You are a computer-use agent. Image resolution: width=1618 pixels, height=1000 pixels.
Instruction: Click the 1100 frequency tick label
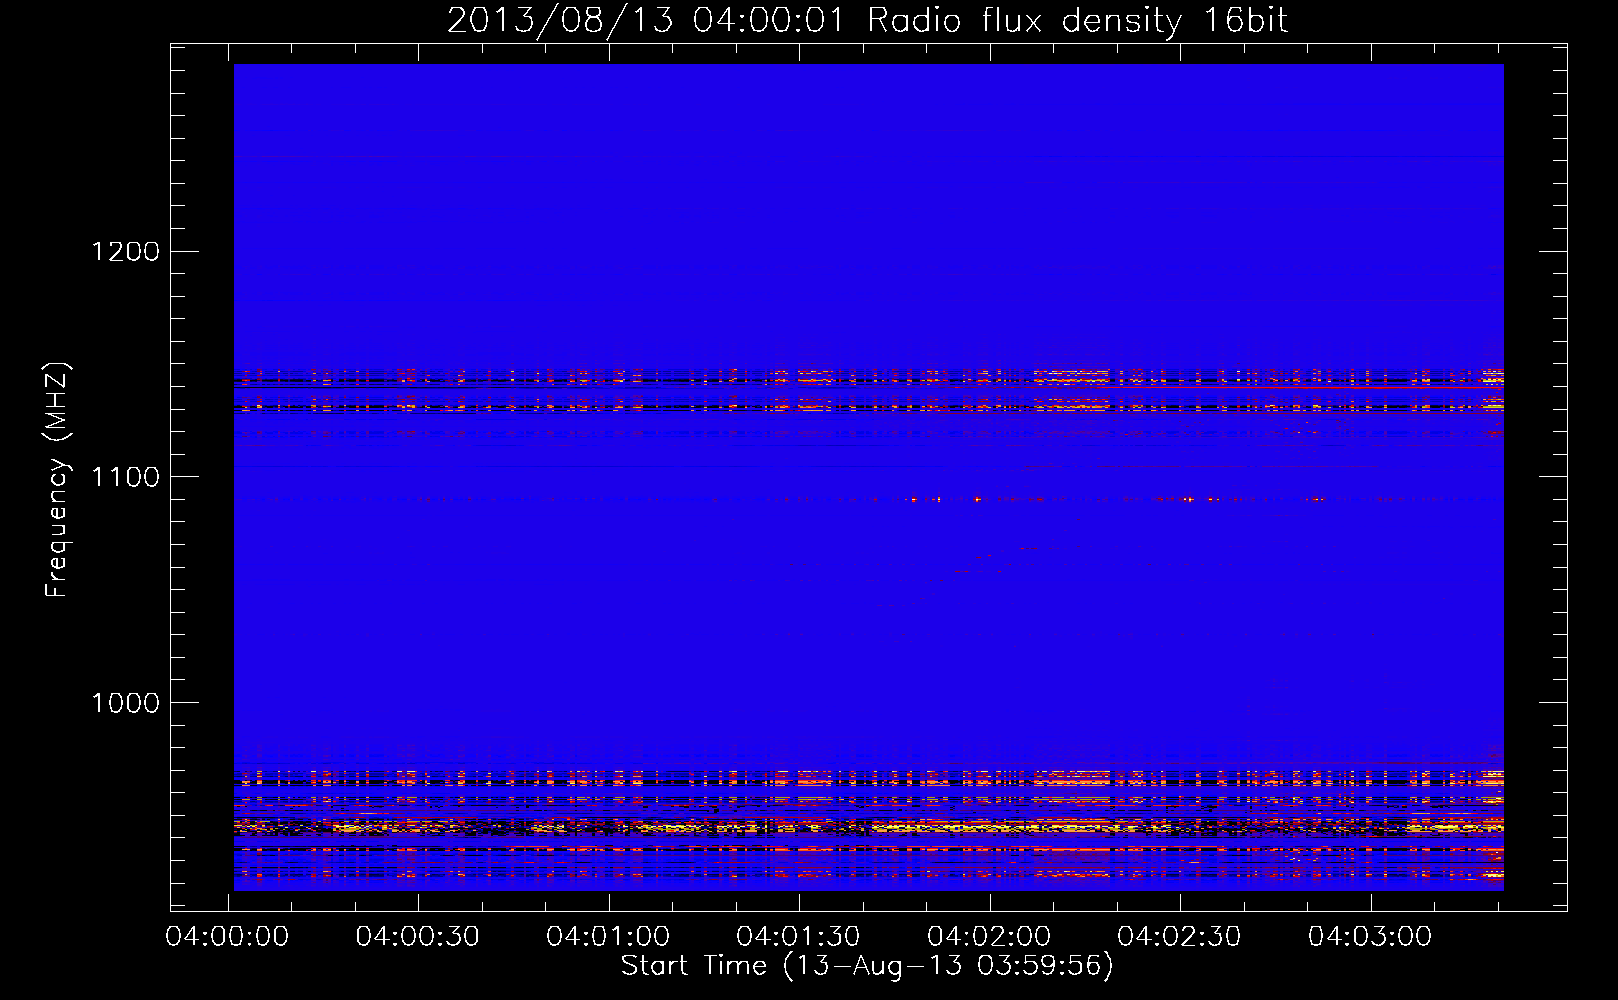click(x=125, y=477)
